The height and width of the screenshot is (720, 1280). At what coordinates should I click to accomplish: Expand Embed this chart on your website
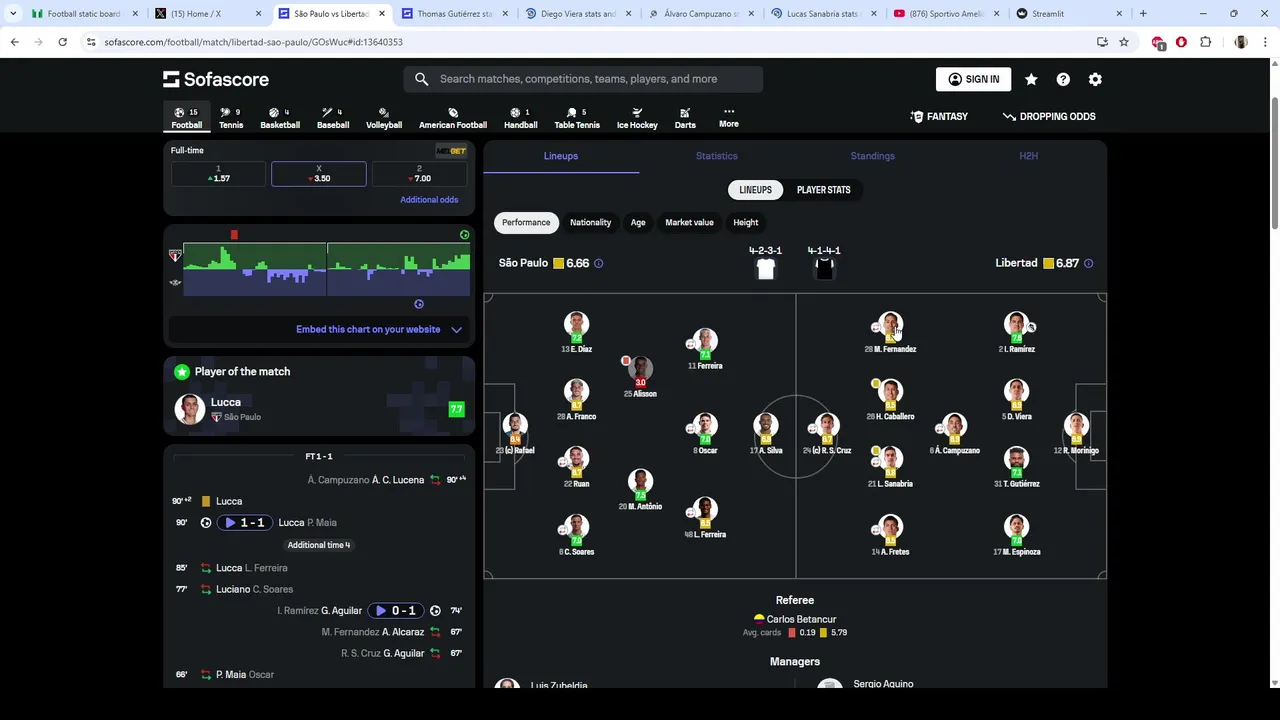click(319, 329)
